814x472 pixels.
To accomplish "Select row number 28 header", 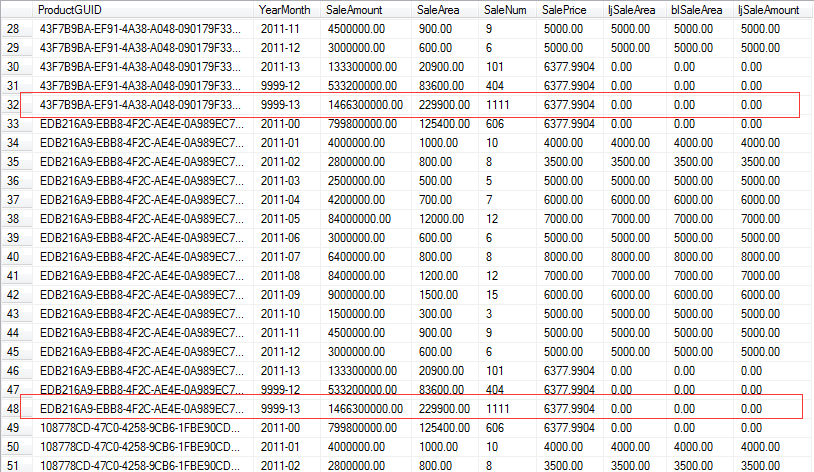I will click(13, 29).
